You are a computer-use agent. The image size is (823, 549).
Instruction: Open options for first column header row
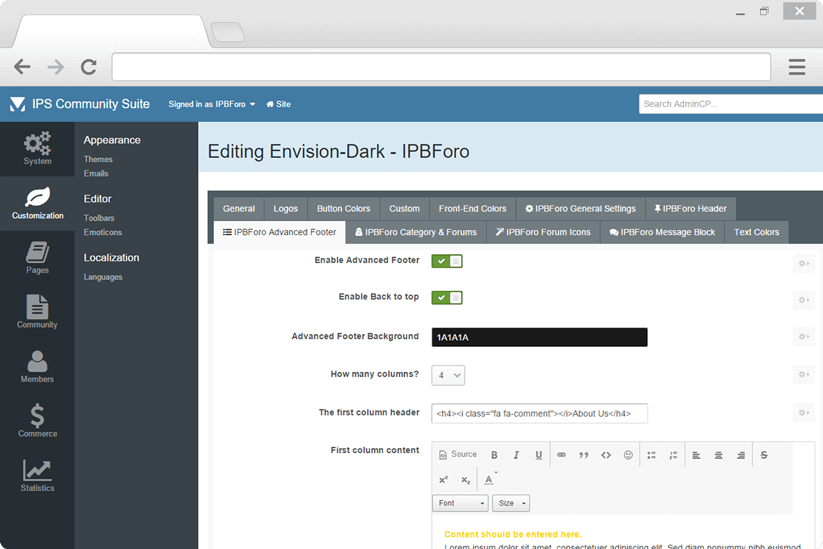pos(804,413)
